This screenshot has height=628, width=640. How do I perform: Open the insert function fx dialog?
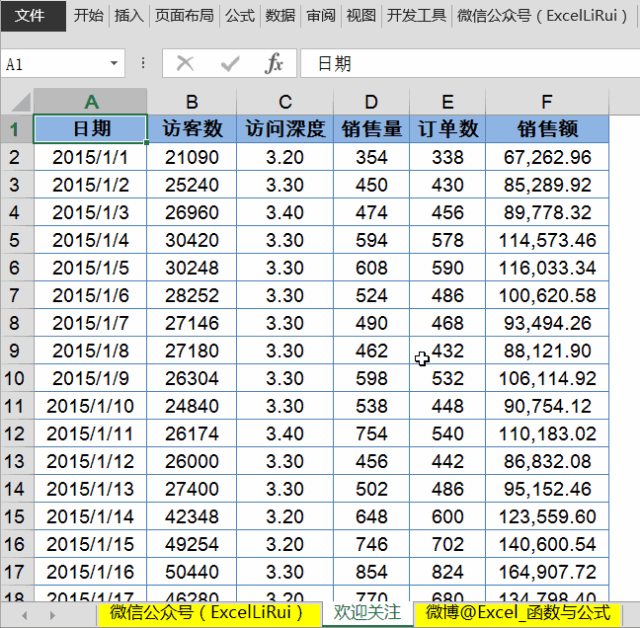click(273, 63)
